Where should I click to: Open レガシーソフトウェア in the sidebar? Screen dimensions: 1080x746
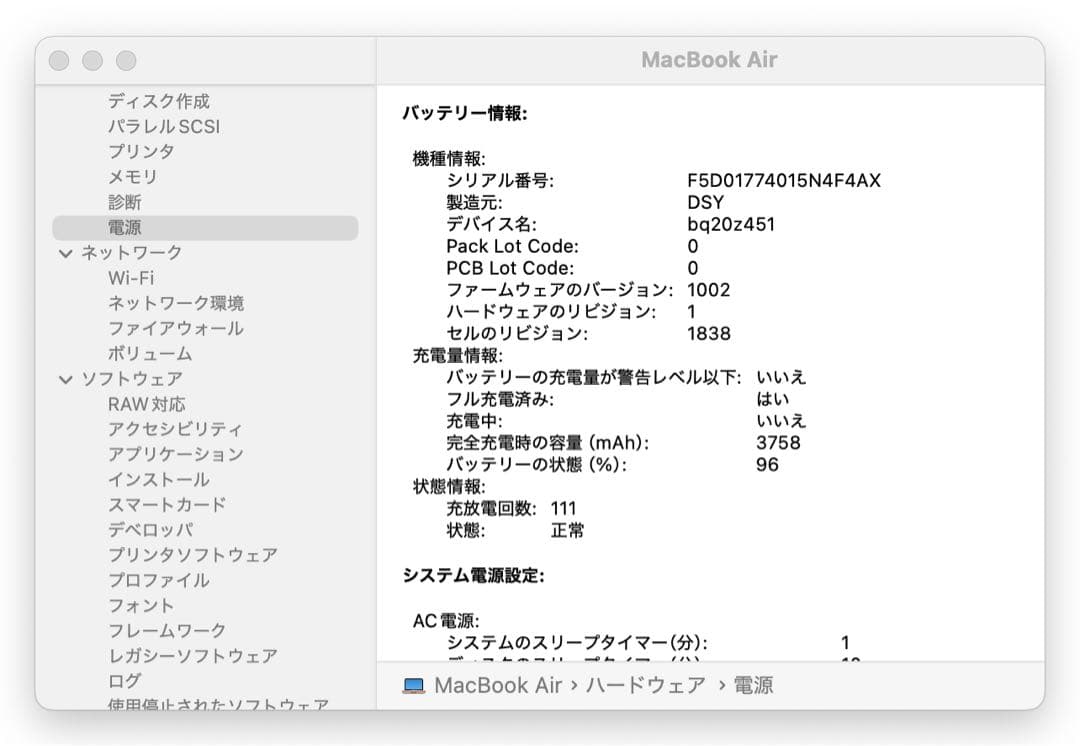(193, 656)
